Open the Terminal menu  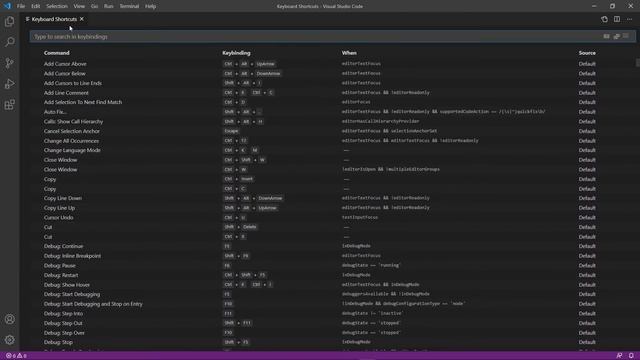(129, 6)
